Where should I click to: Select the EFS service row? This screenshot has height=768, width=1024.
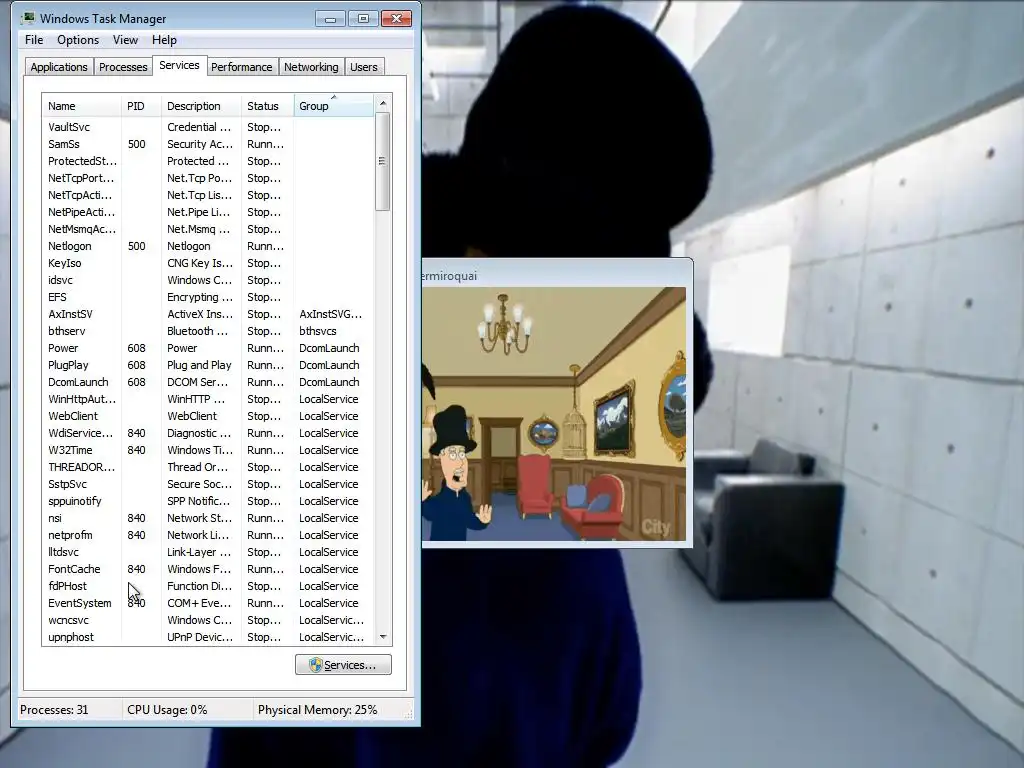point(208,296)
